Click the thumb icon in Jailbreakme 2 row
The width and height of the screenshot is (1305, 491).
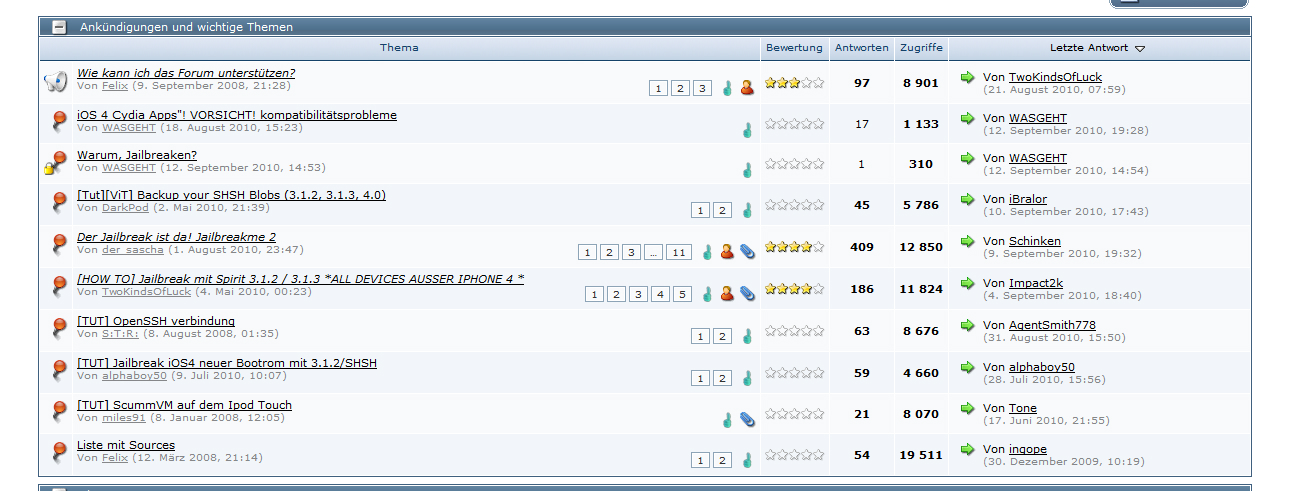click(708, 252)
